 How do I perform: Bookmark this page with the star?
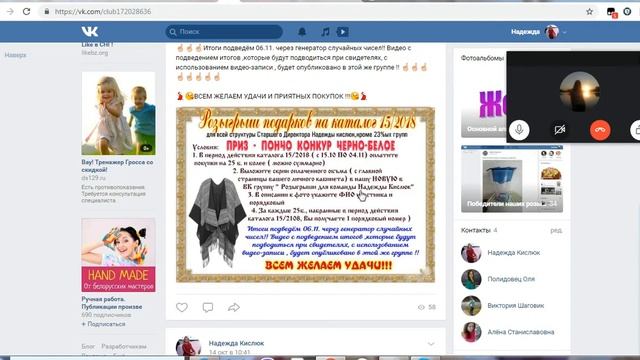[589, 11]
